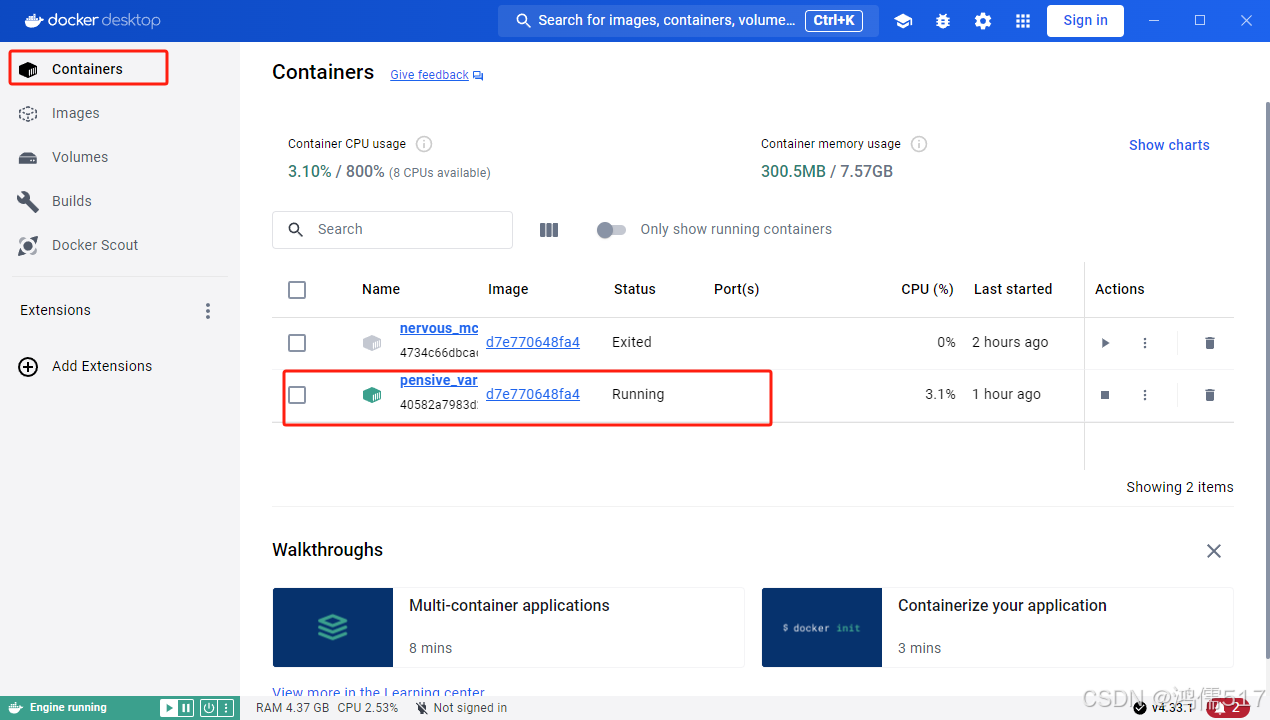Click the search bar for images and containers

(x=688, y=20)
